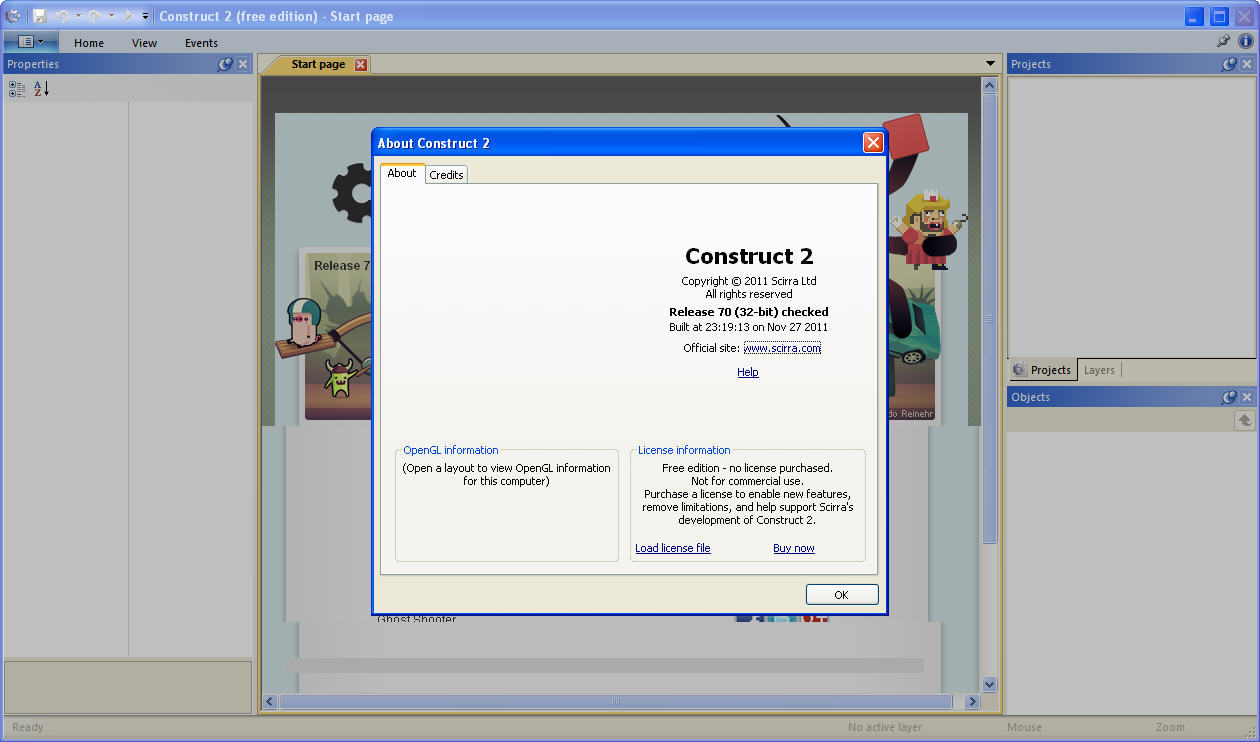1260x742 pixels.
Task: Click the 'OpenGL information' group label
Action: pyautogui.click(x=451, y=450)
